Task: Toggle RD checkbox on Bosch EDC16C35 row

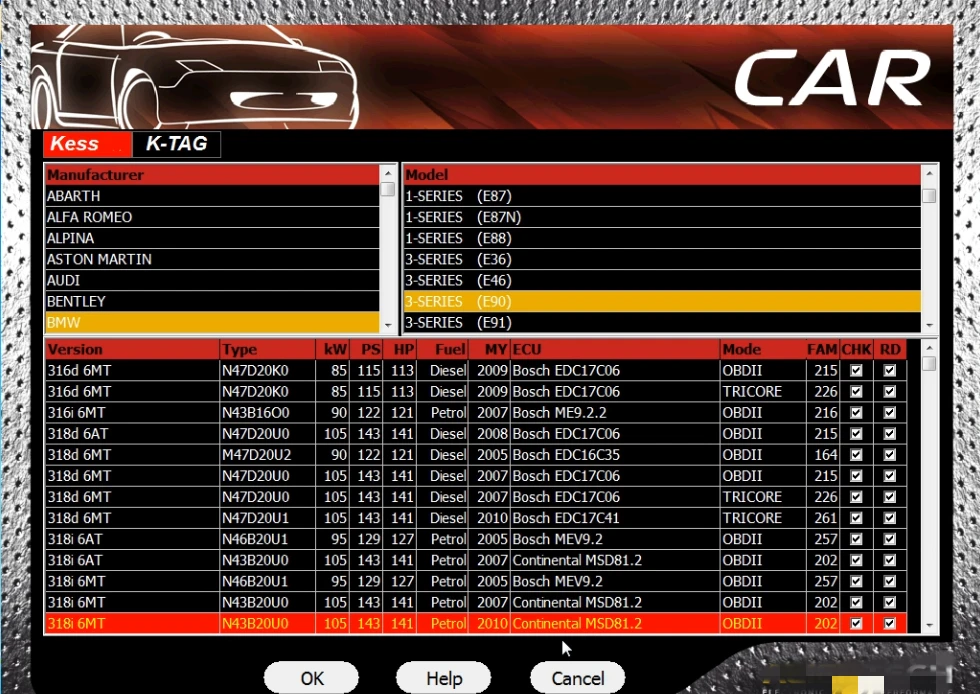Action: click(x=889, y=455)
